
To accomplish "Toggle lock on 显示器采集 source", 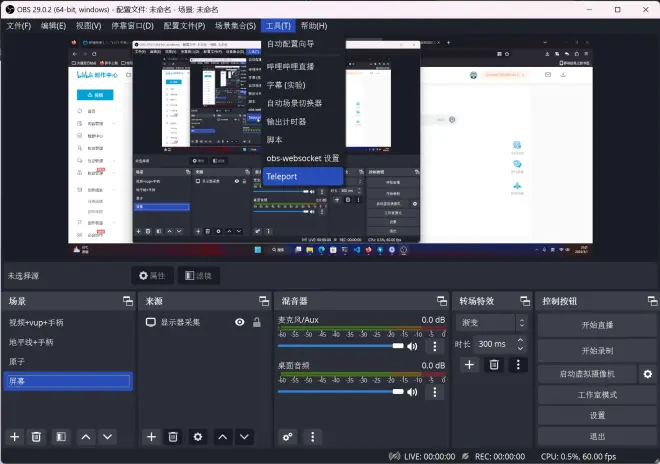I will (x=257, y=323).
